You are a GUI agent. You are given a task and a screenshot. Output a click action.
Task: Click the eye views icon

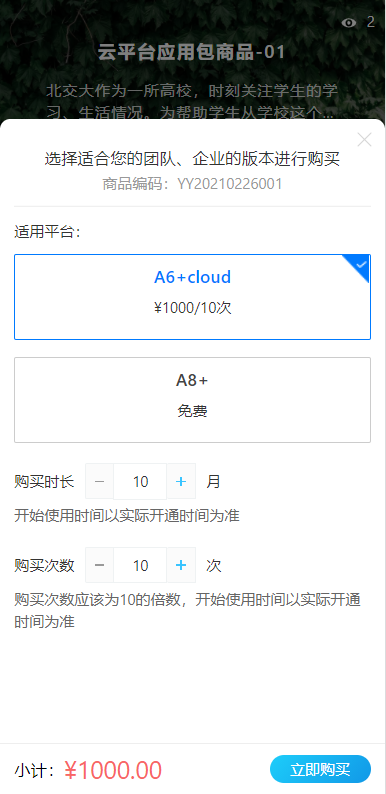click(x=349, y=22)
